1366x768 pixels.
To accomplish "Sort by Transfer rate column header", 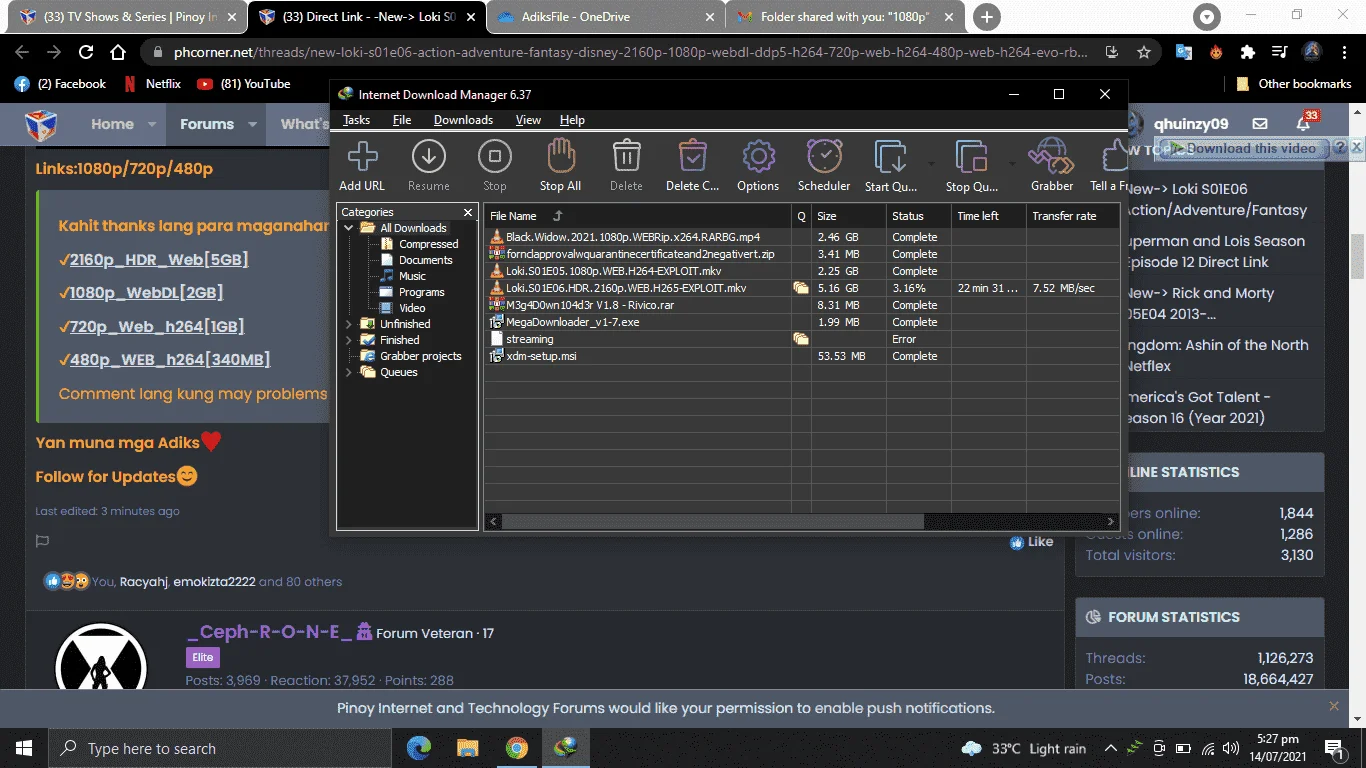I will 1072,216.
